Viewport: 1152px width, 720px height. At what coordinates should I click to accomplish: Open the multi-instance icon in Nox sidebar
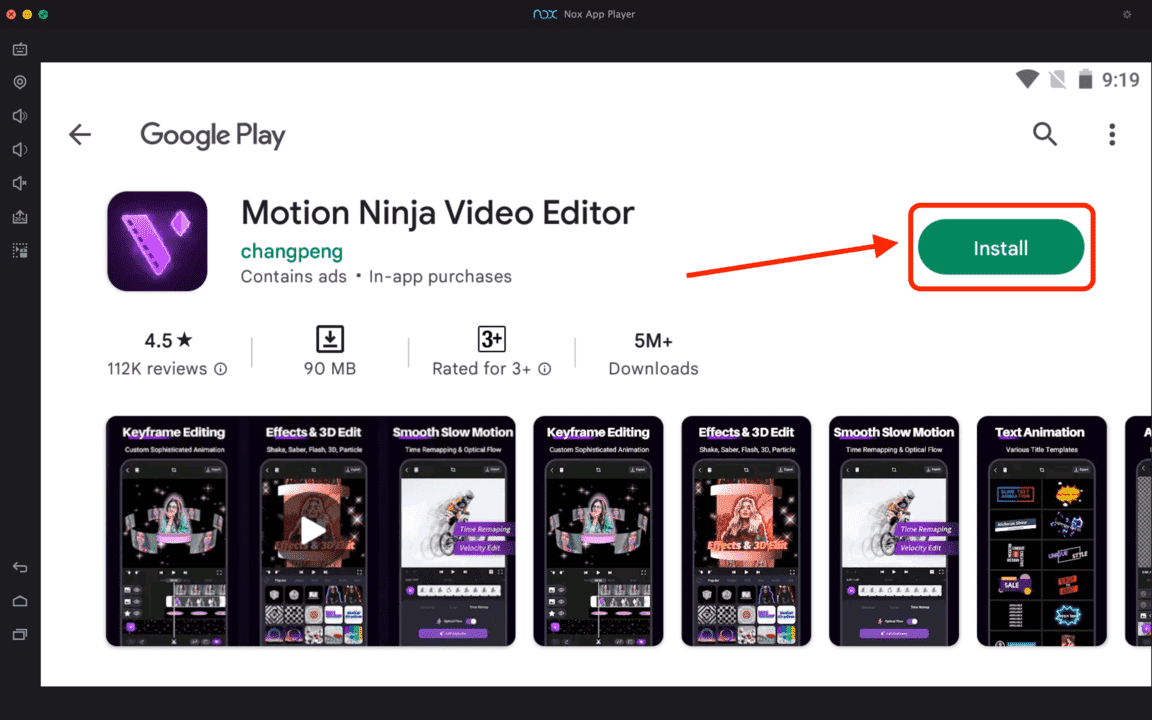20,251
